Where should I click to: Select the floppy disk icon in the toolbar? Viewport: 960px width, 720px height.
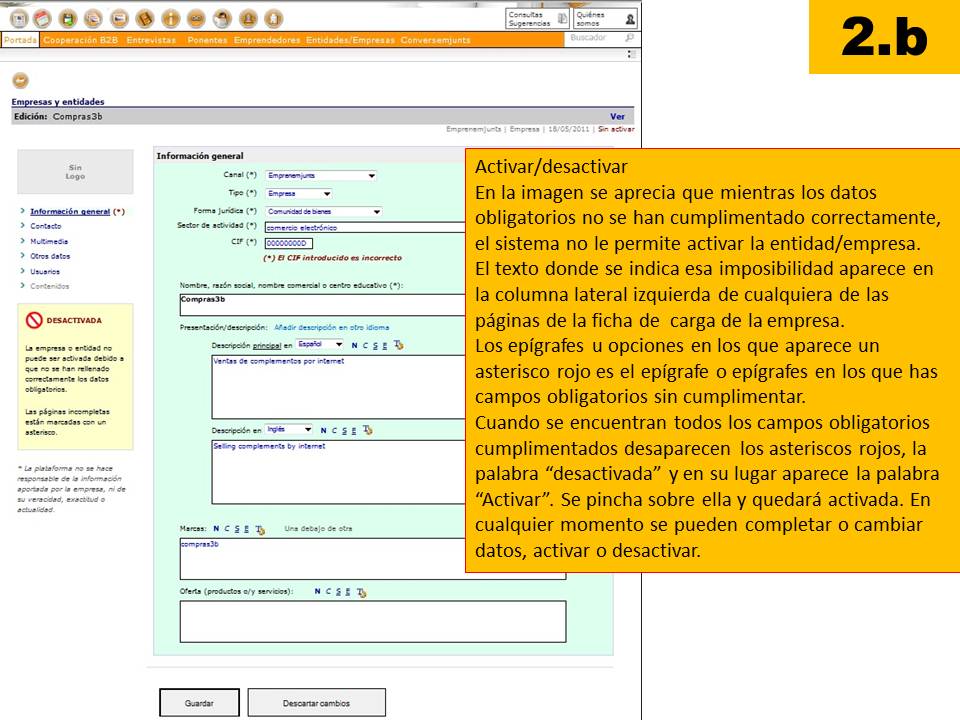67,17
